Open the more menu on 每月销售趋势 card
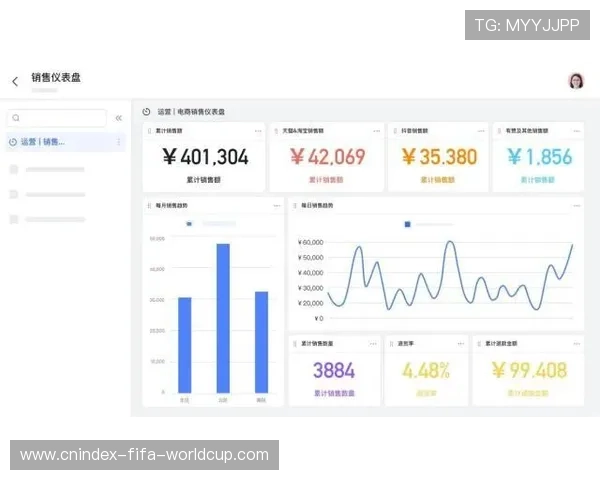 277,206
